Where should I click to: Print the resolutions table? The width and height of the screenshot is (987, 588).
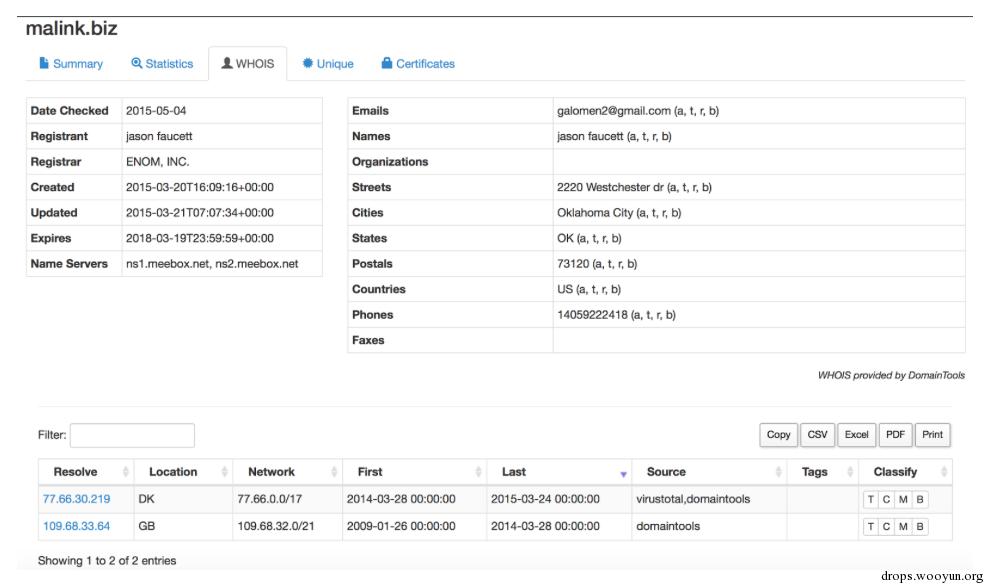click(x=932, y=435)
